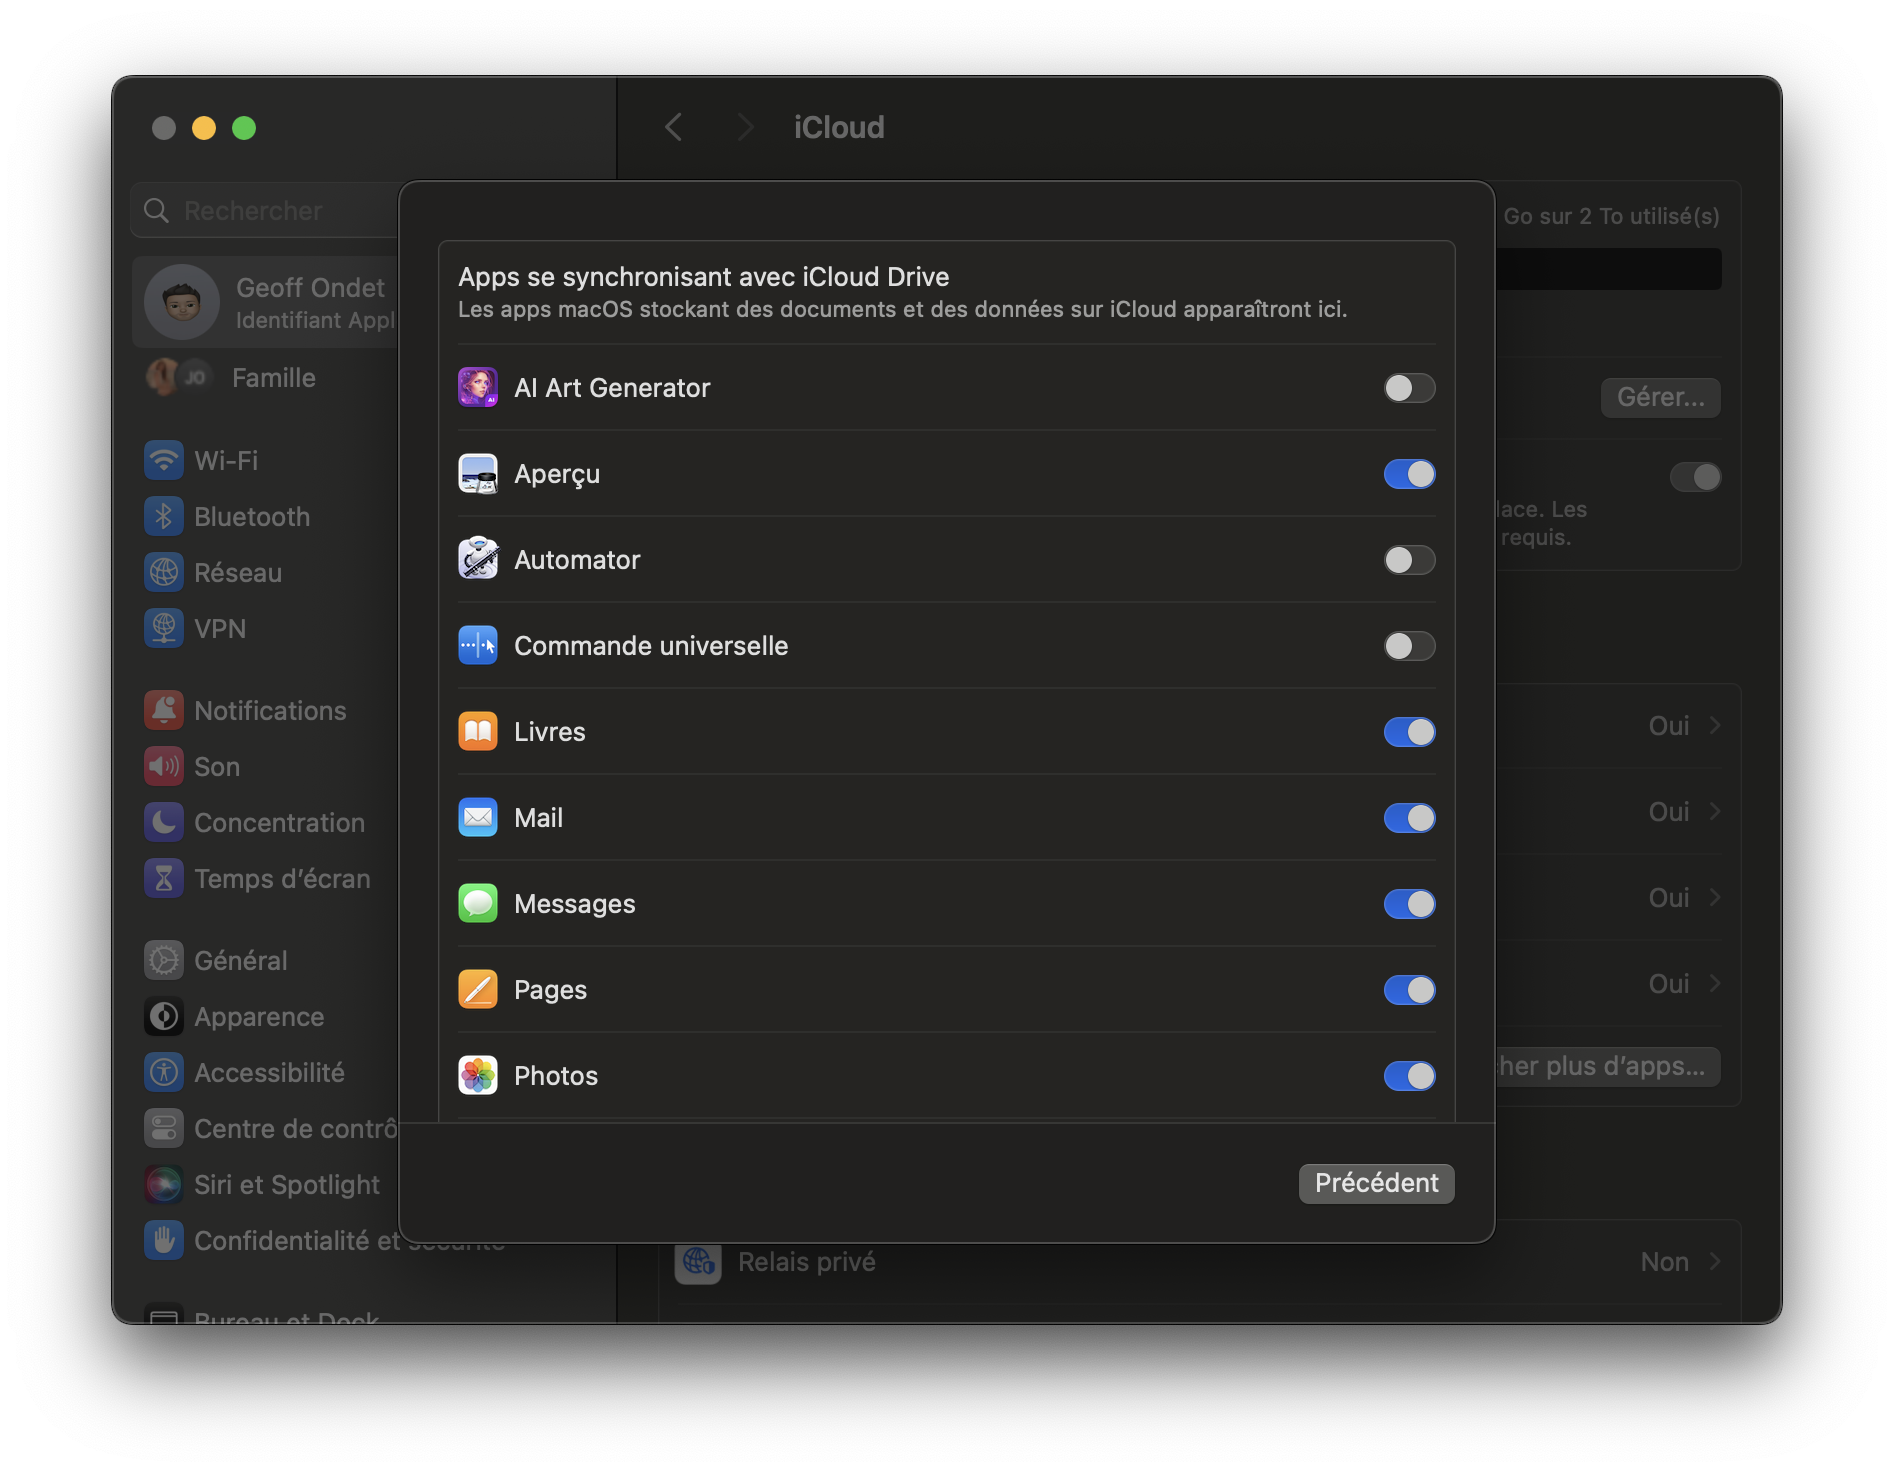Open the Wi-Fi settings section

226,461
